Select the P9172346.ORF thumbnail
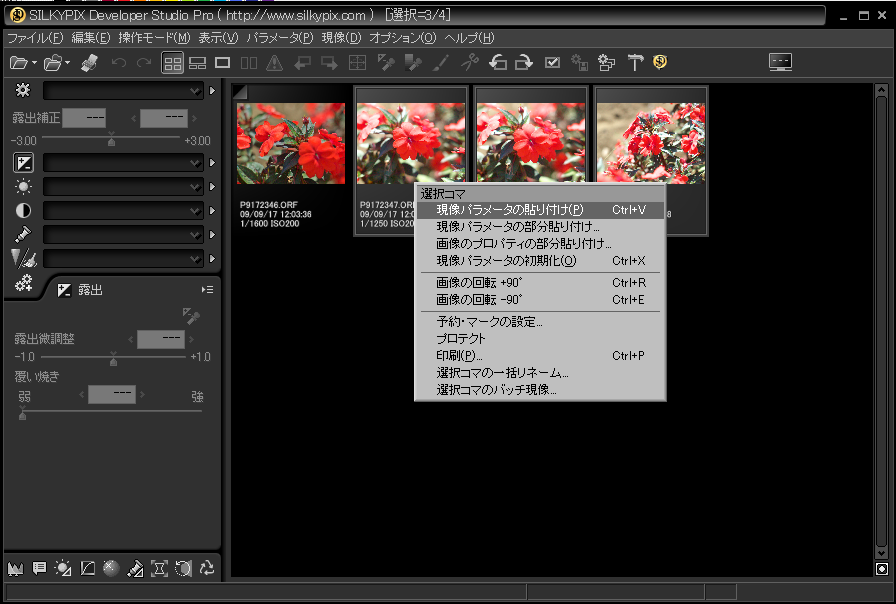This screenshot has width=896, height=604. coord(291,144)
